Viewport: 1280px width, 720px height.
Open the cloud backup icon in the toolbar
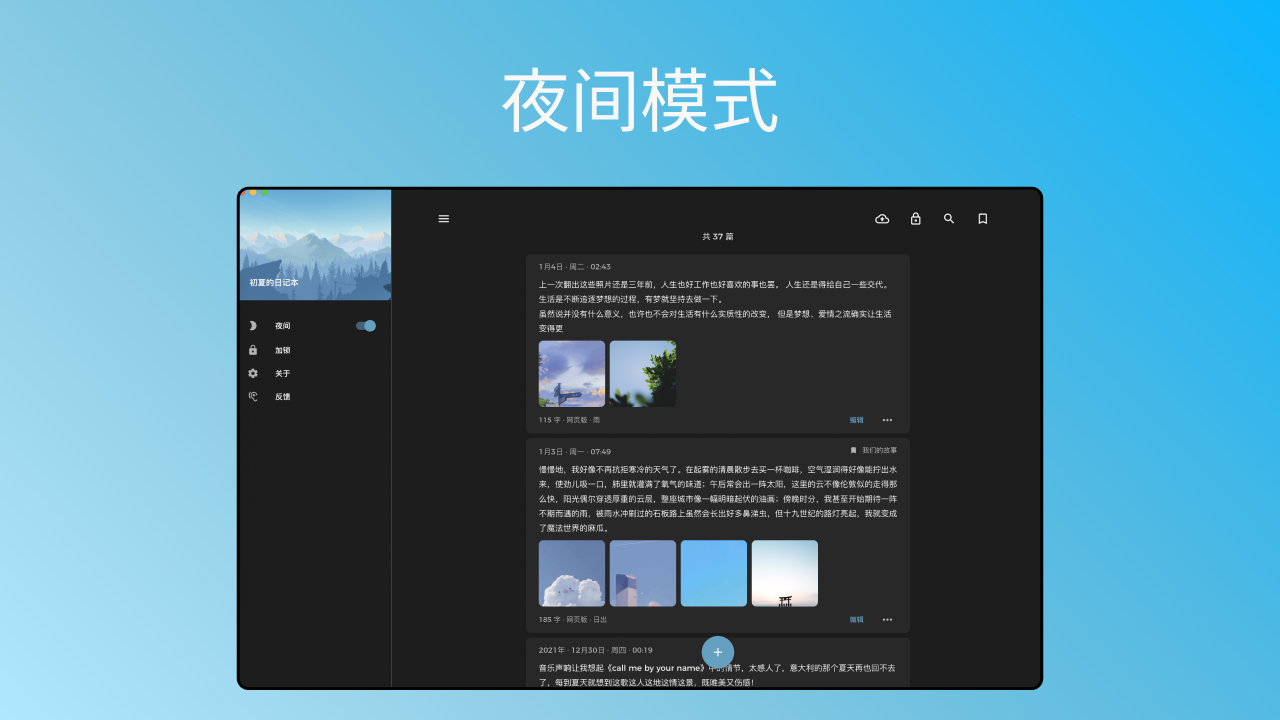(882, 218)
